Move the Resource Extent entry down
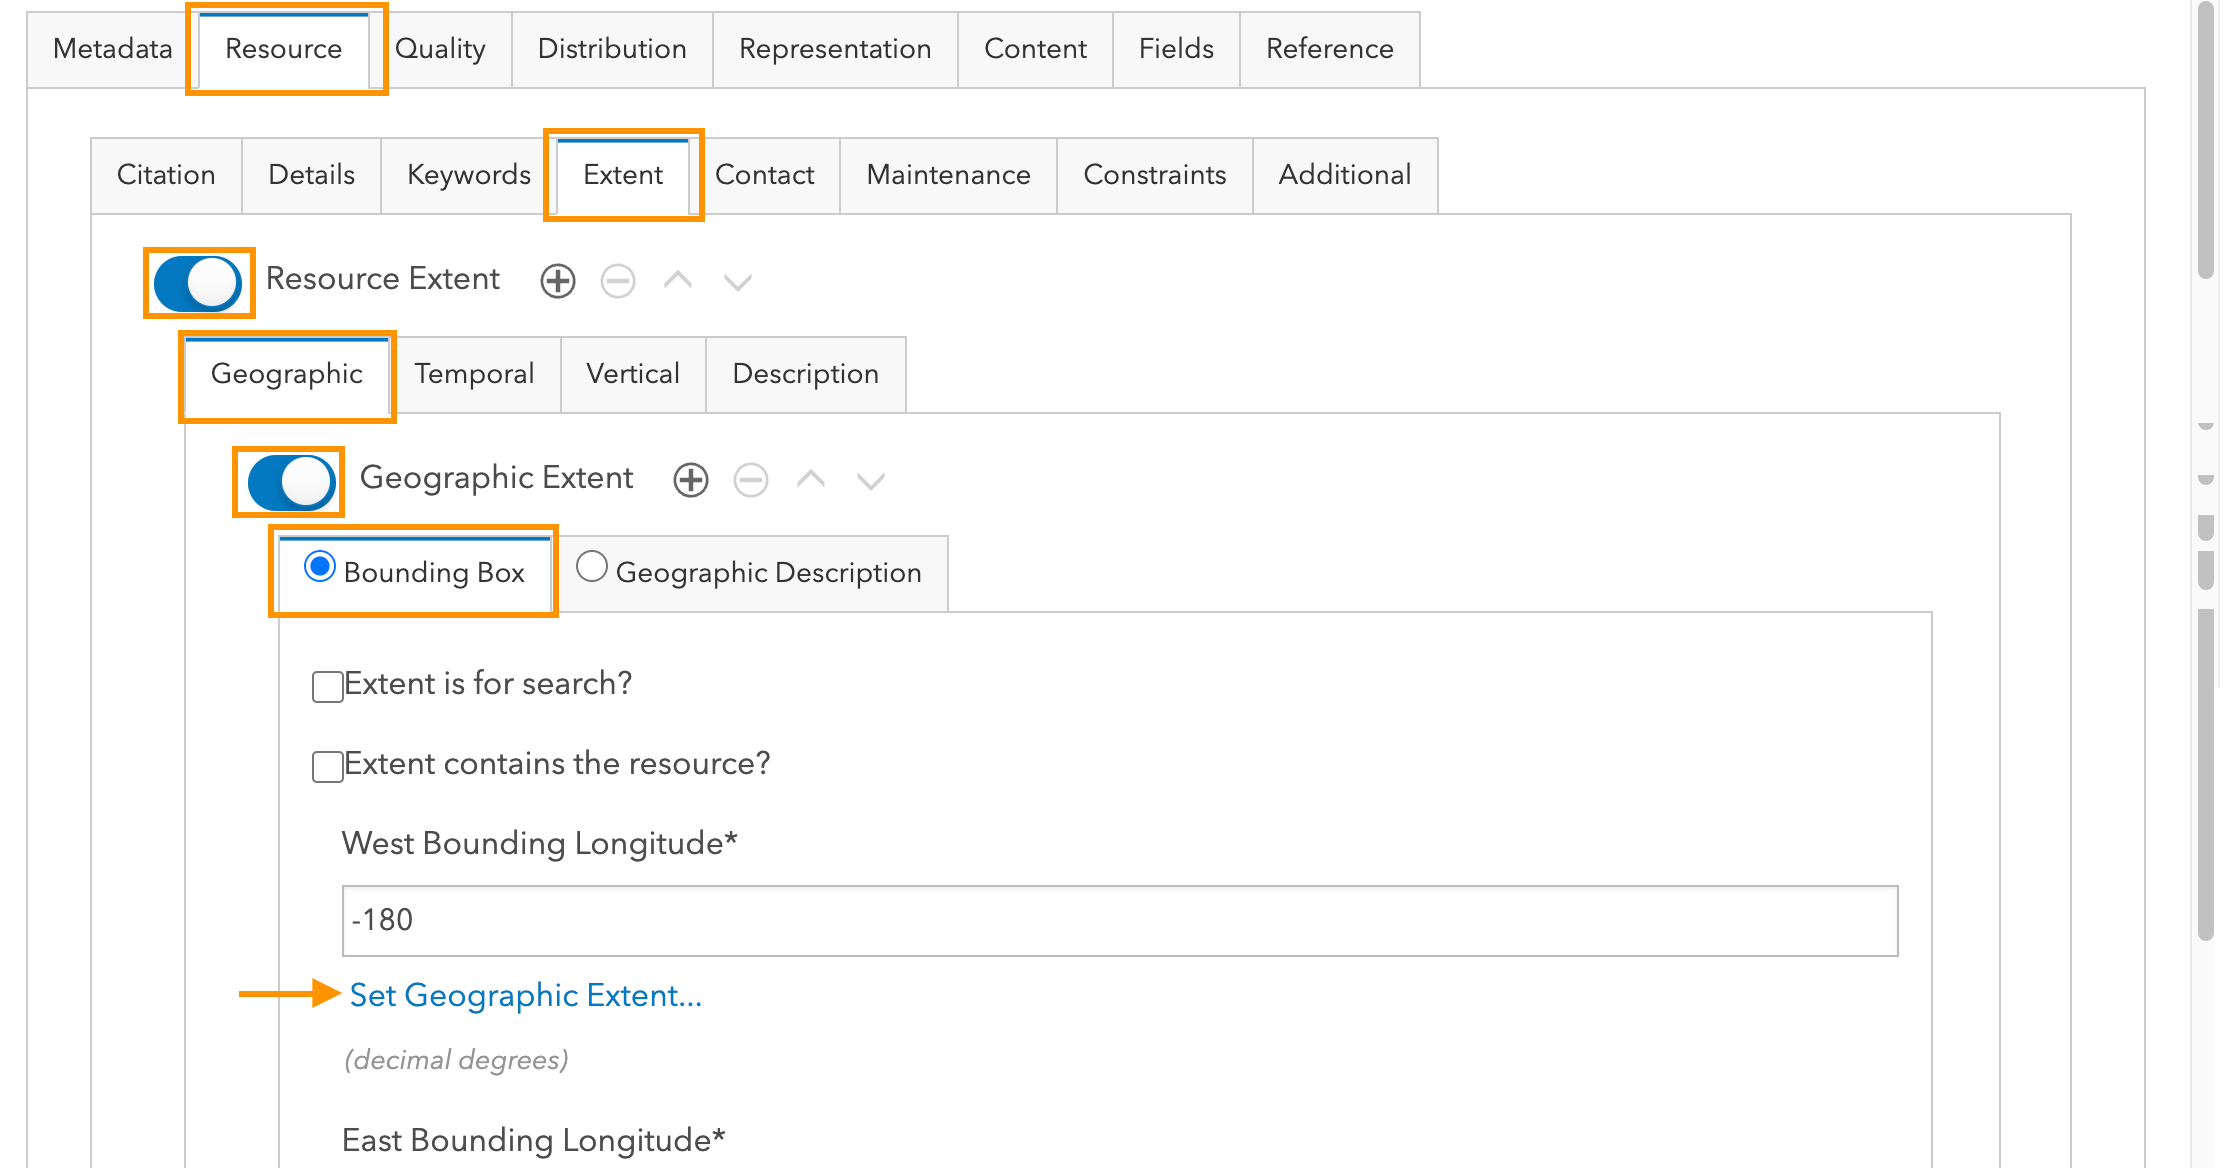 (x=737, y=280)
